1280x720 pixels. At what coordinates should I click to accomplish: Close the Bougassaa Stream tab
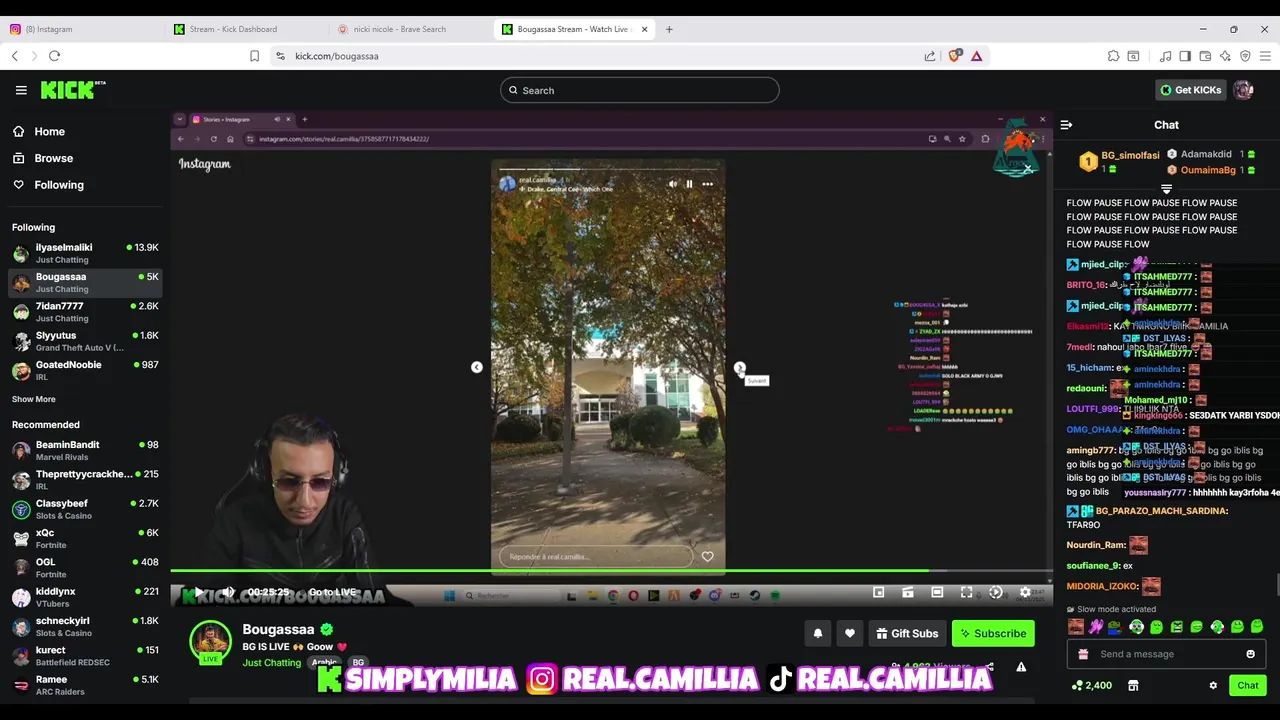[x=645, y=29]
